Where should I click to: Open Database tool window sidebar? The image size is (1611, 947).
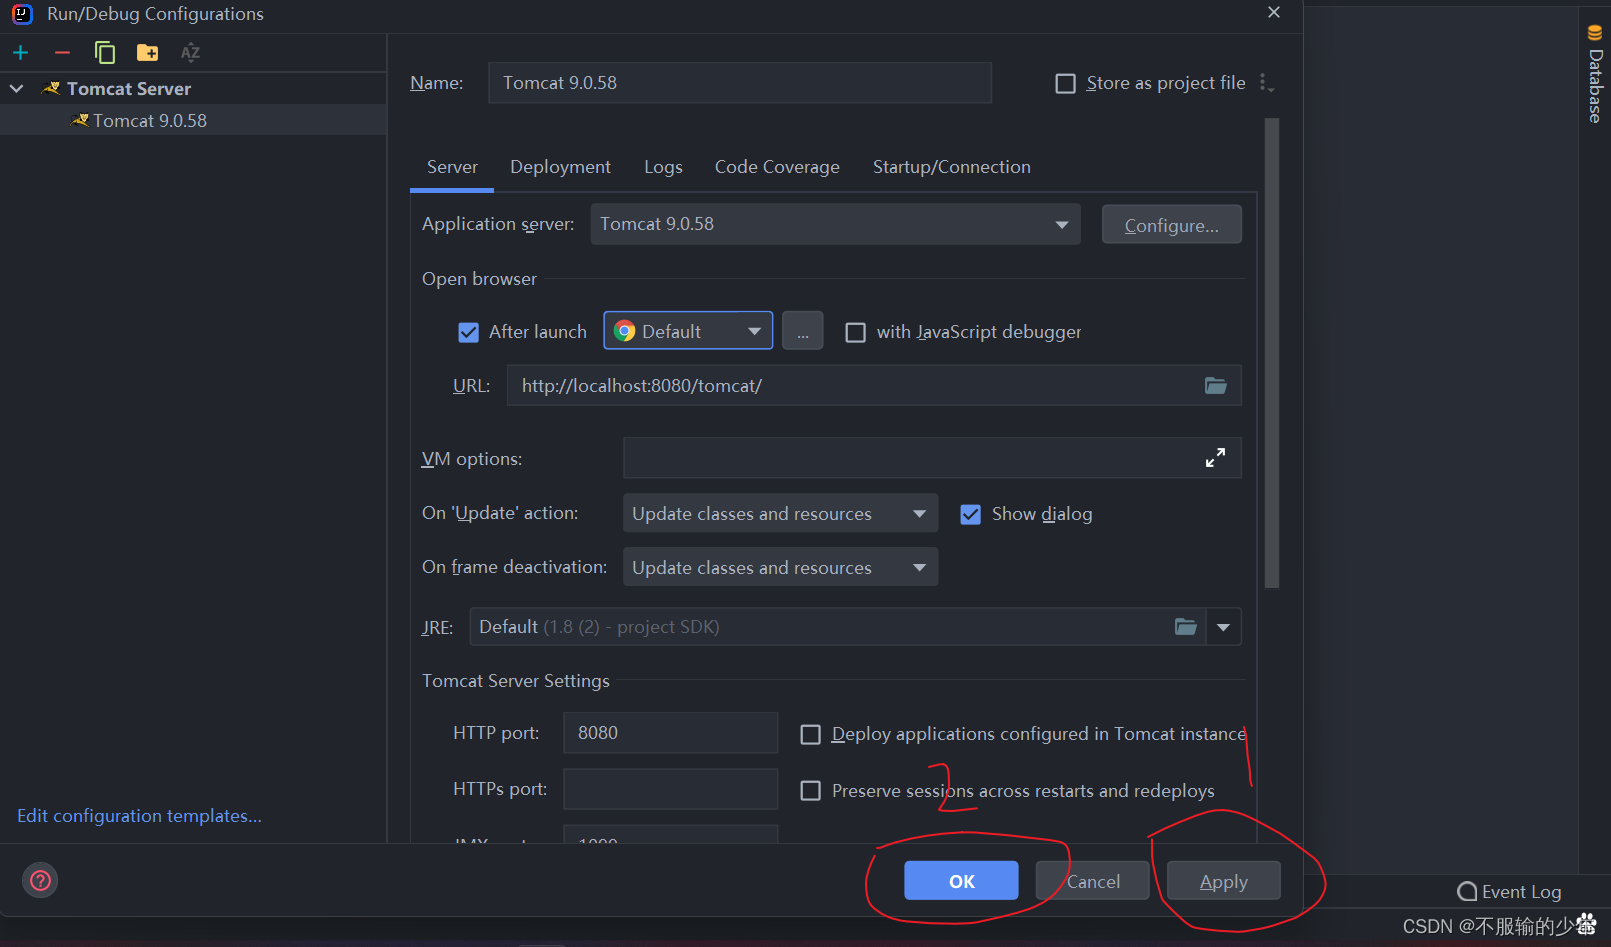tap(1595, 74)
